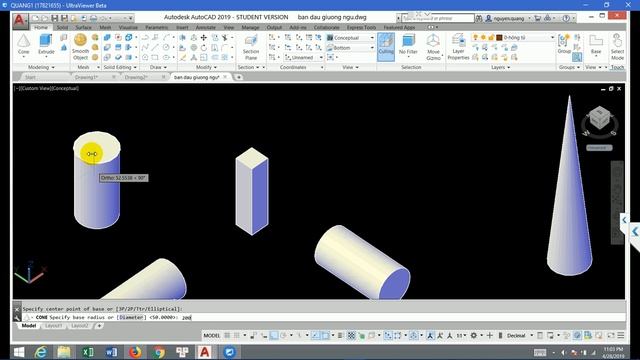Close the ban dau giuong ngu drawing tab
Screen dimensions: 640x360
point(225,77)
